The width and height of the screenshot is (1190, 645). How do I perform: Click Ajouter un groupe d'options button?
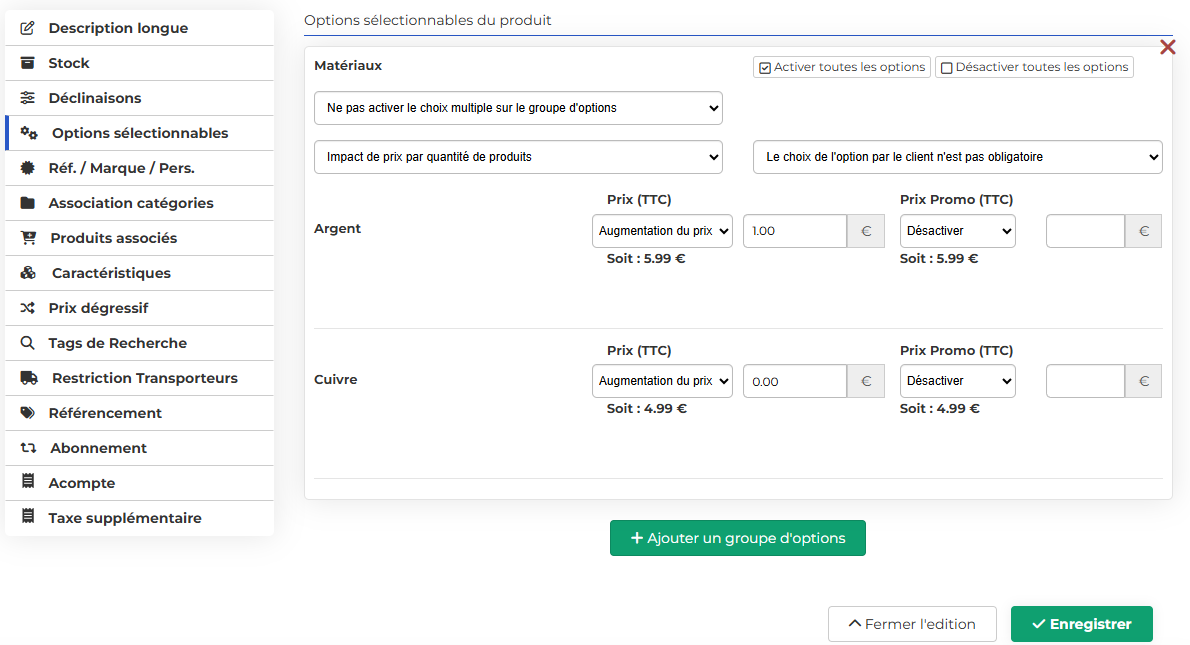[x=738, y=538]
